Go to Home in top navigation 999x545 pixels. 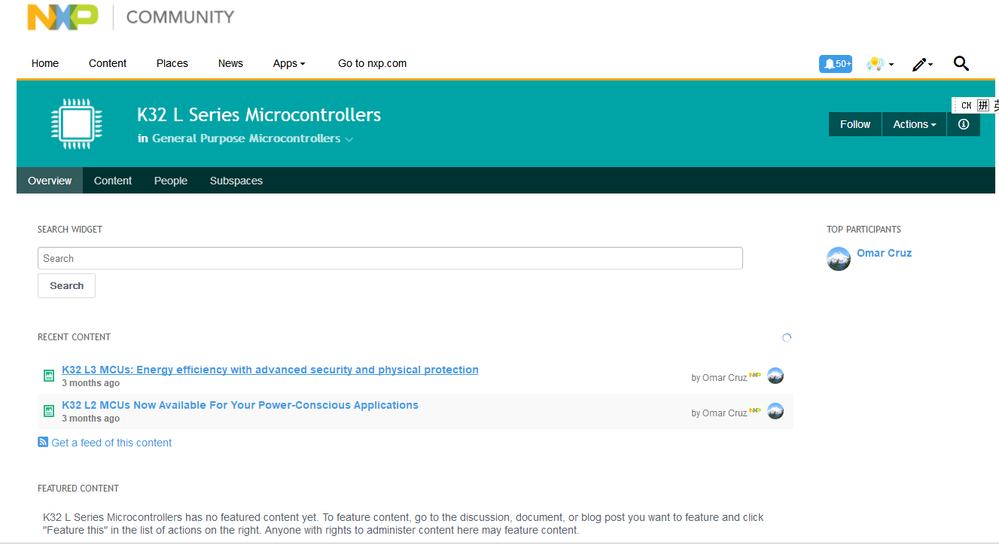[45, 64]
